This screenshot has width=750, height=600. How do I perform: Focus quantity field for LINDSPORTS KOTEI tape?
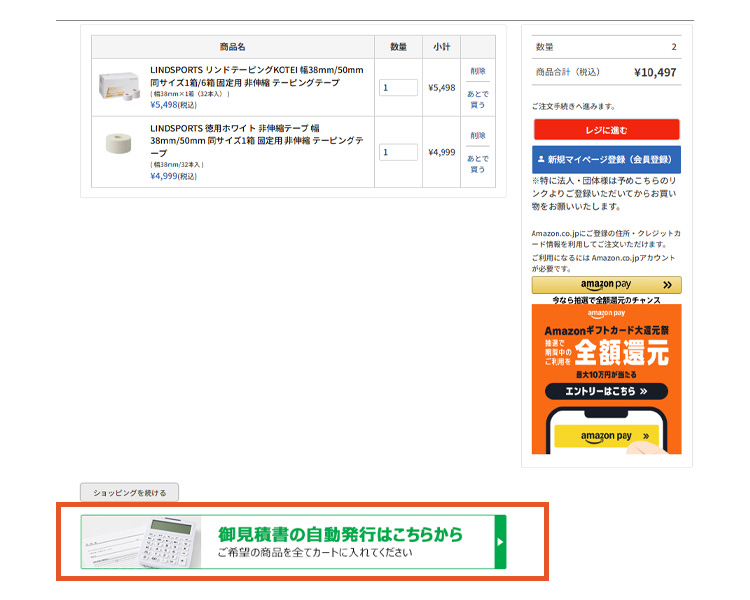point(398,88)
